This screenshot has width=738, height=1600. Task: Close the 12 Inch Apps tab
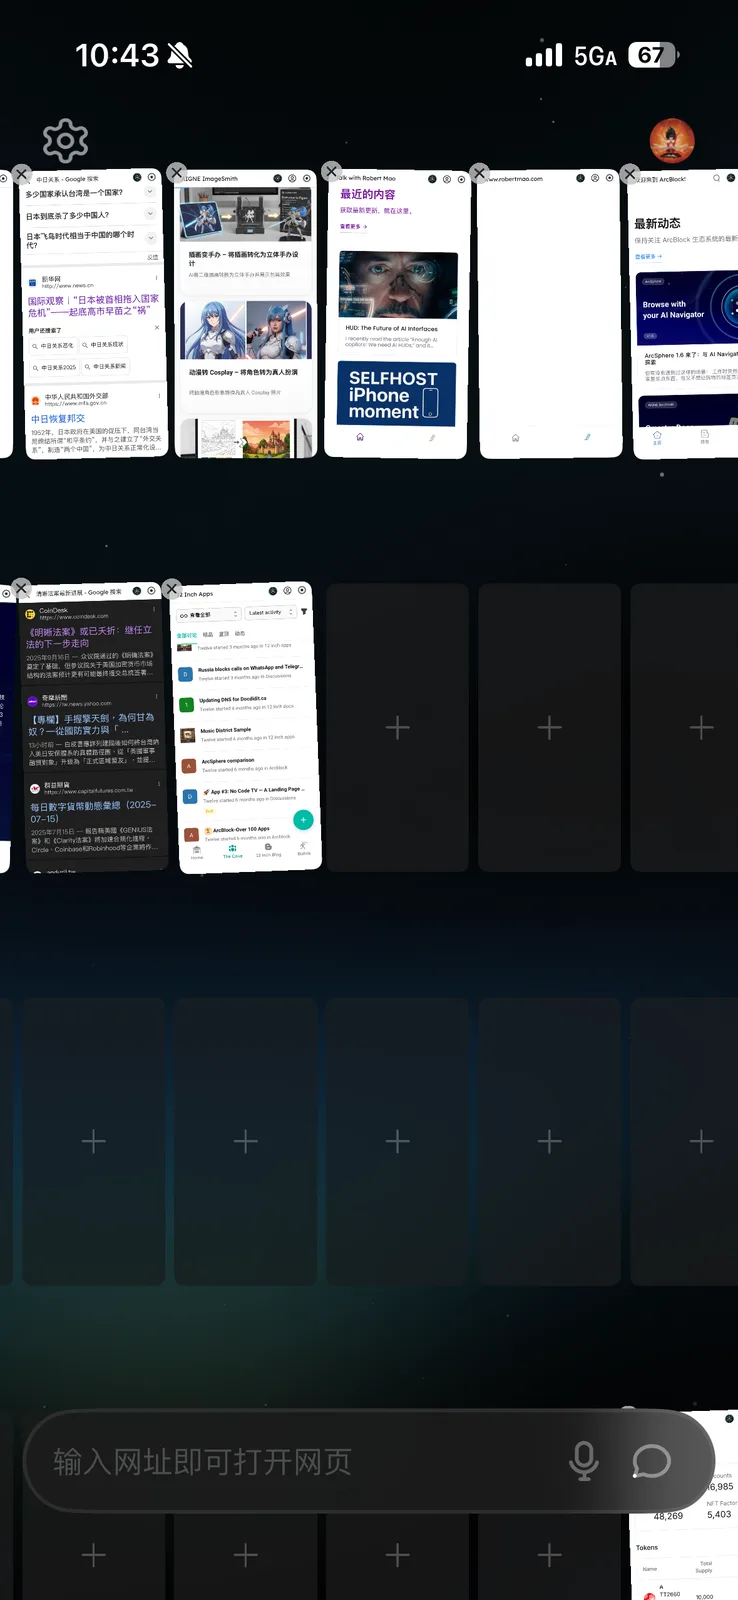pos(172,588)
